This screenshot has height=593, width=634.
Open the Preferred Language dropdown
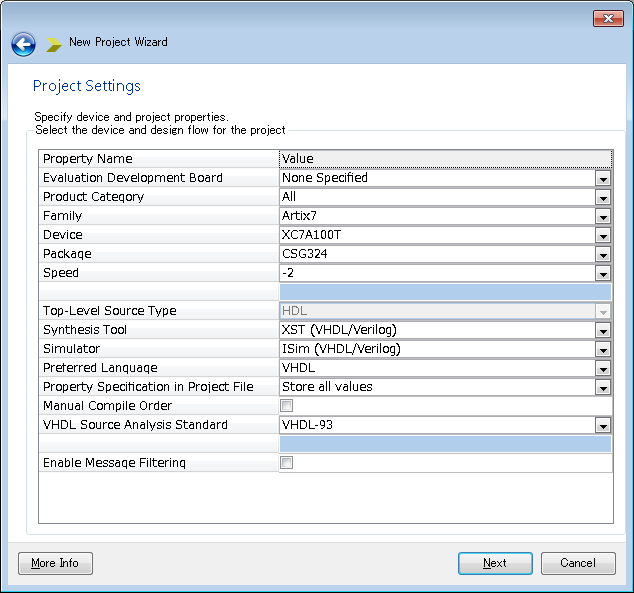(603, 368)
